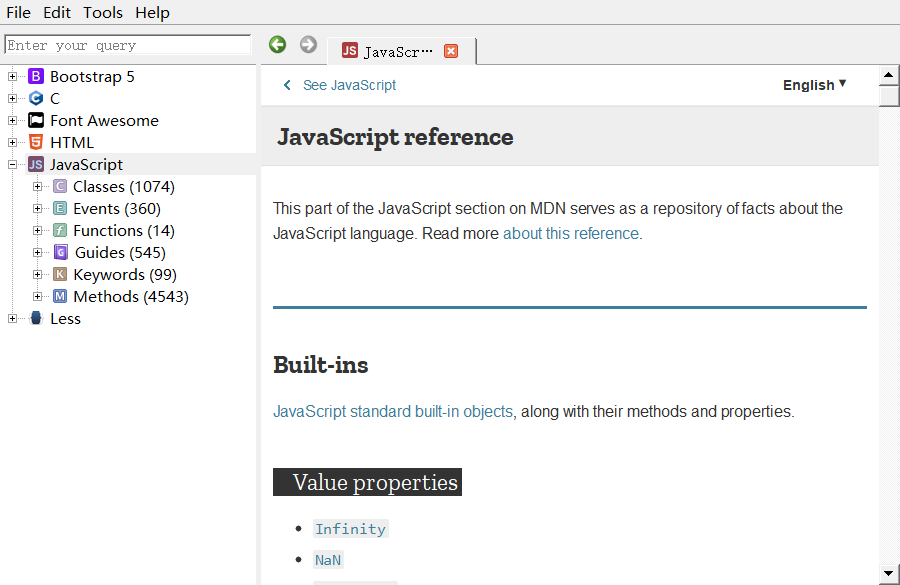Select Font Awesome in the tree
This screenshot has width=900, height=585.
pyautogui.click(x=104, y=121)
